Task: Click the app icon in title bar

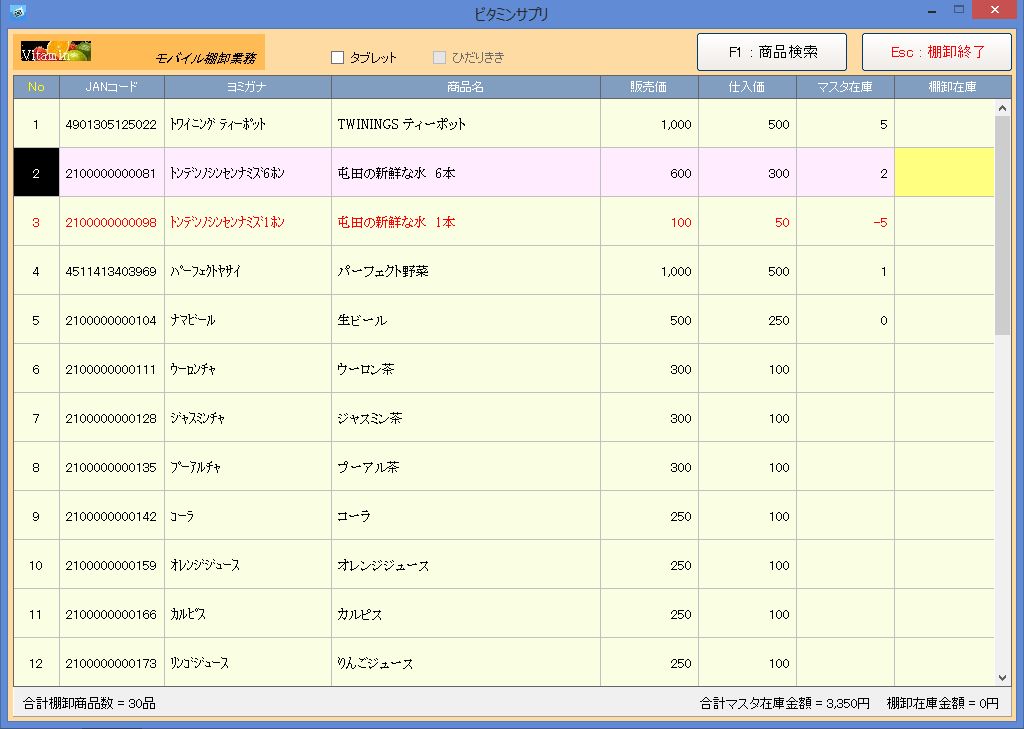Action: pyautogui.click(x=17, y=12)
